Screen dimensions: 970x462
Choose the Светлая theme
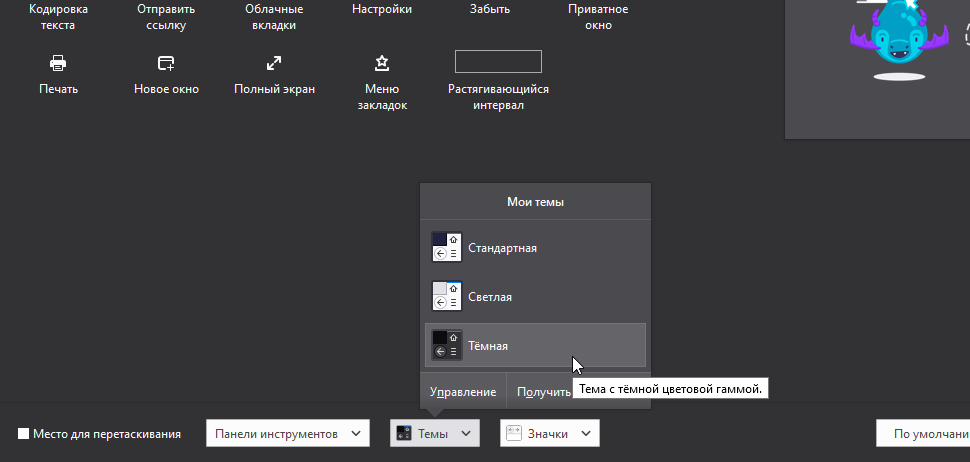coord(535,297)
